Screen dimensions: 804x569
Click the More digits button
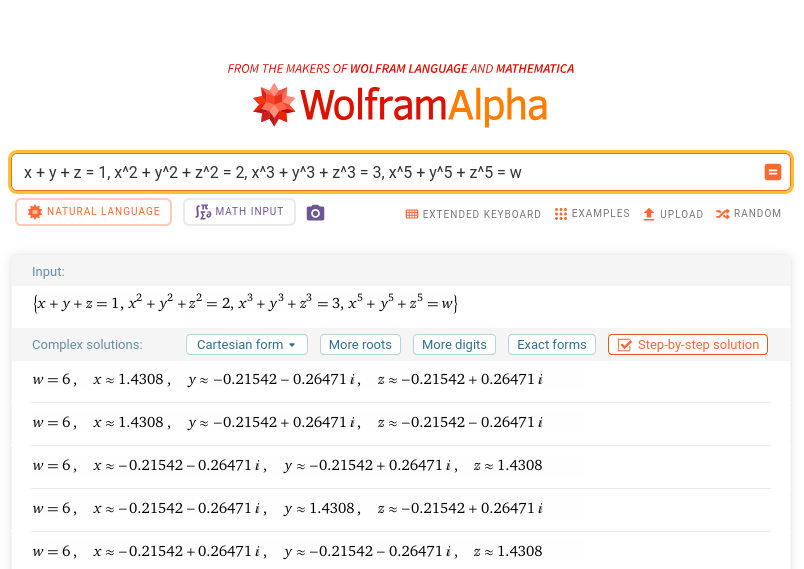pos(454,344)
